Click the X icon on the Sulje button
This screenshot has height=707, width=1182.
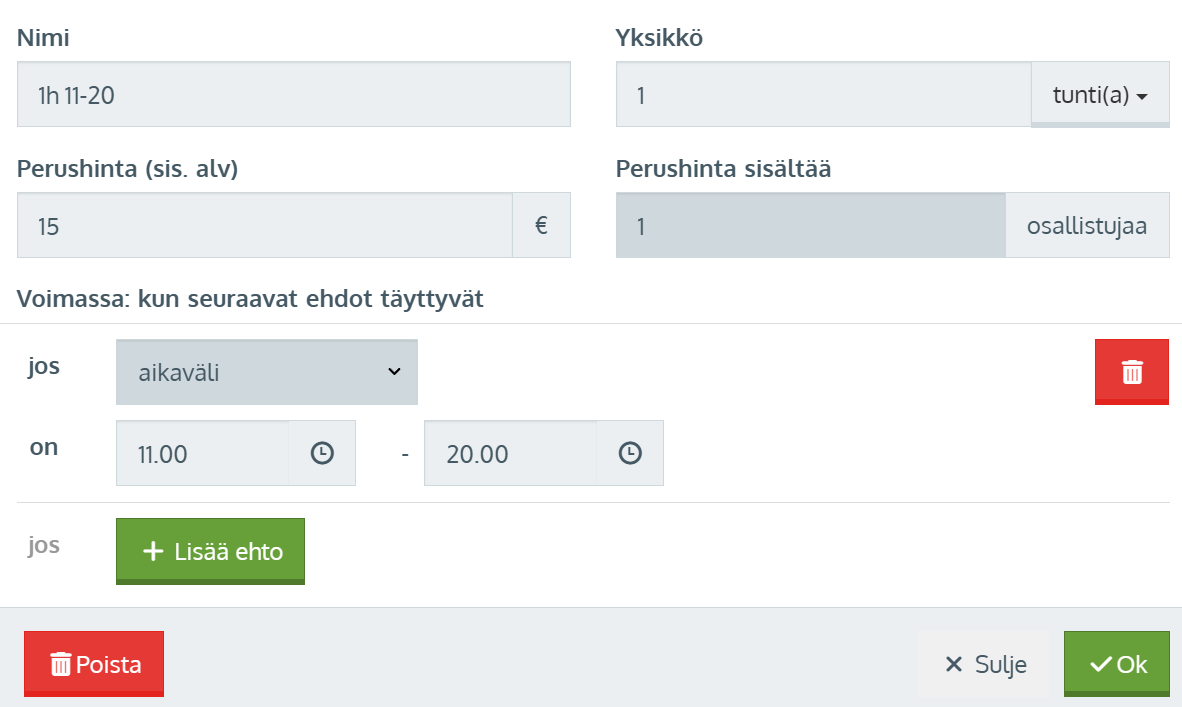[x=954, y=664]
